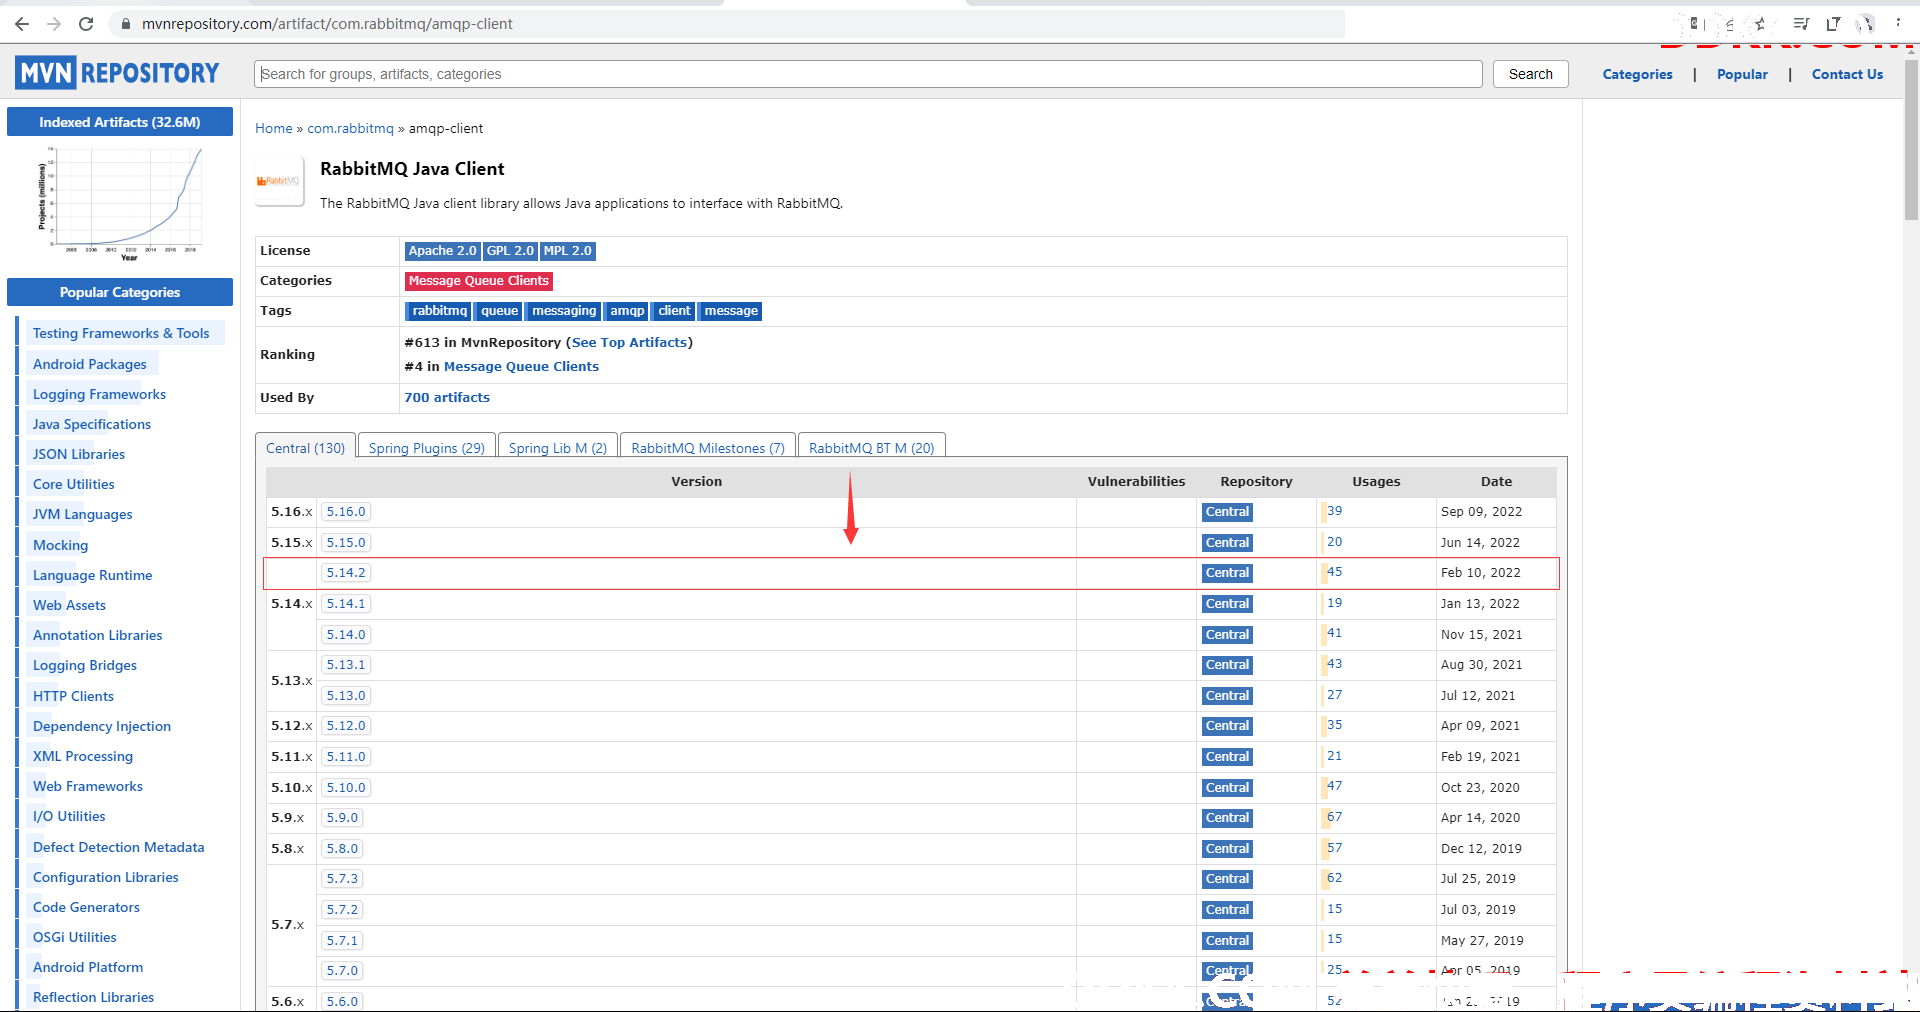Open version 5.15.0
This screenshot has width=1920, height=1012.
click(346, 543)
